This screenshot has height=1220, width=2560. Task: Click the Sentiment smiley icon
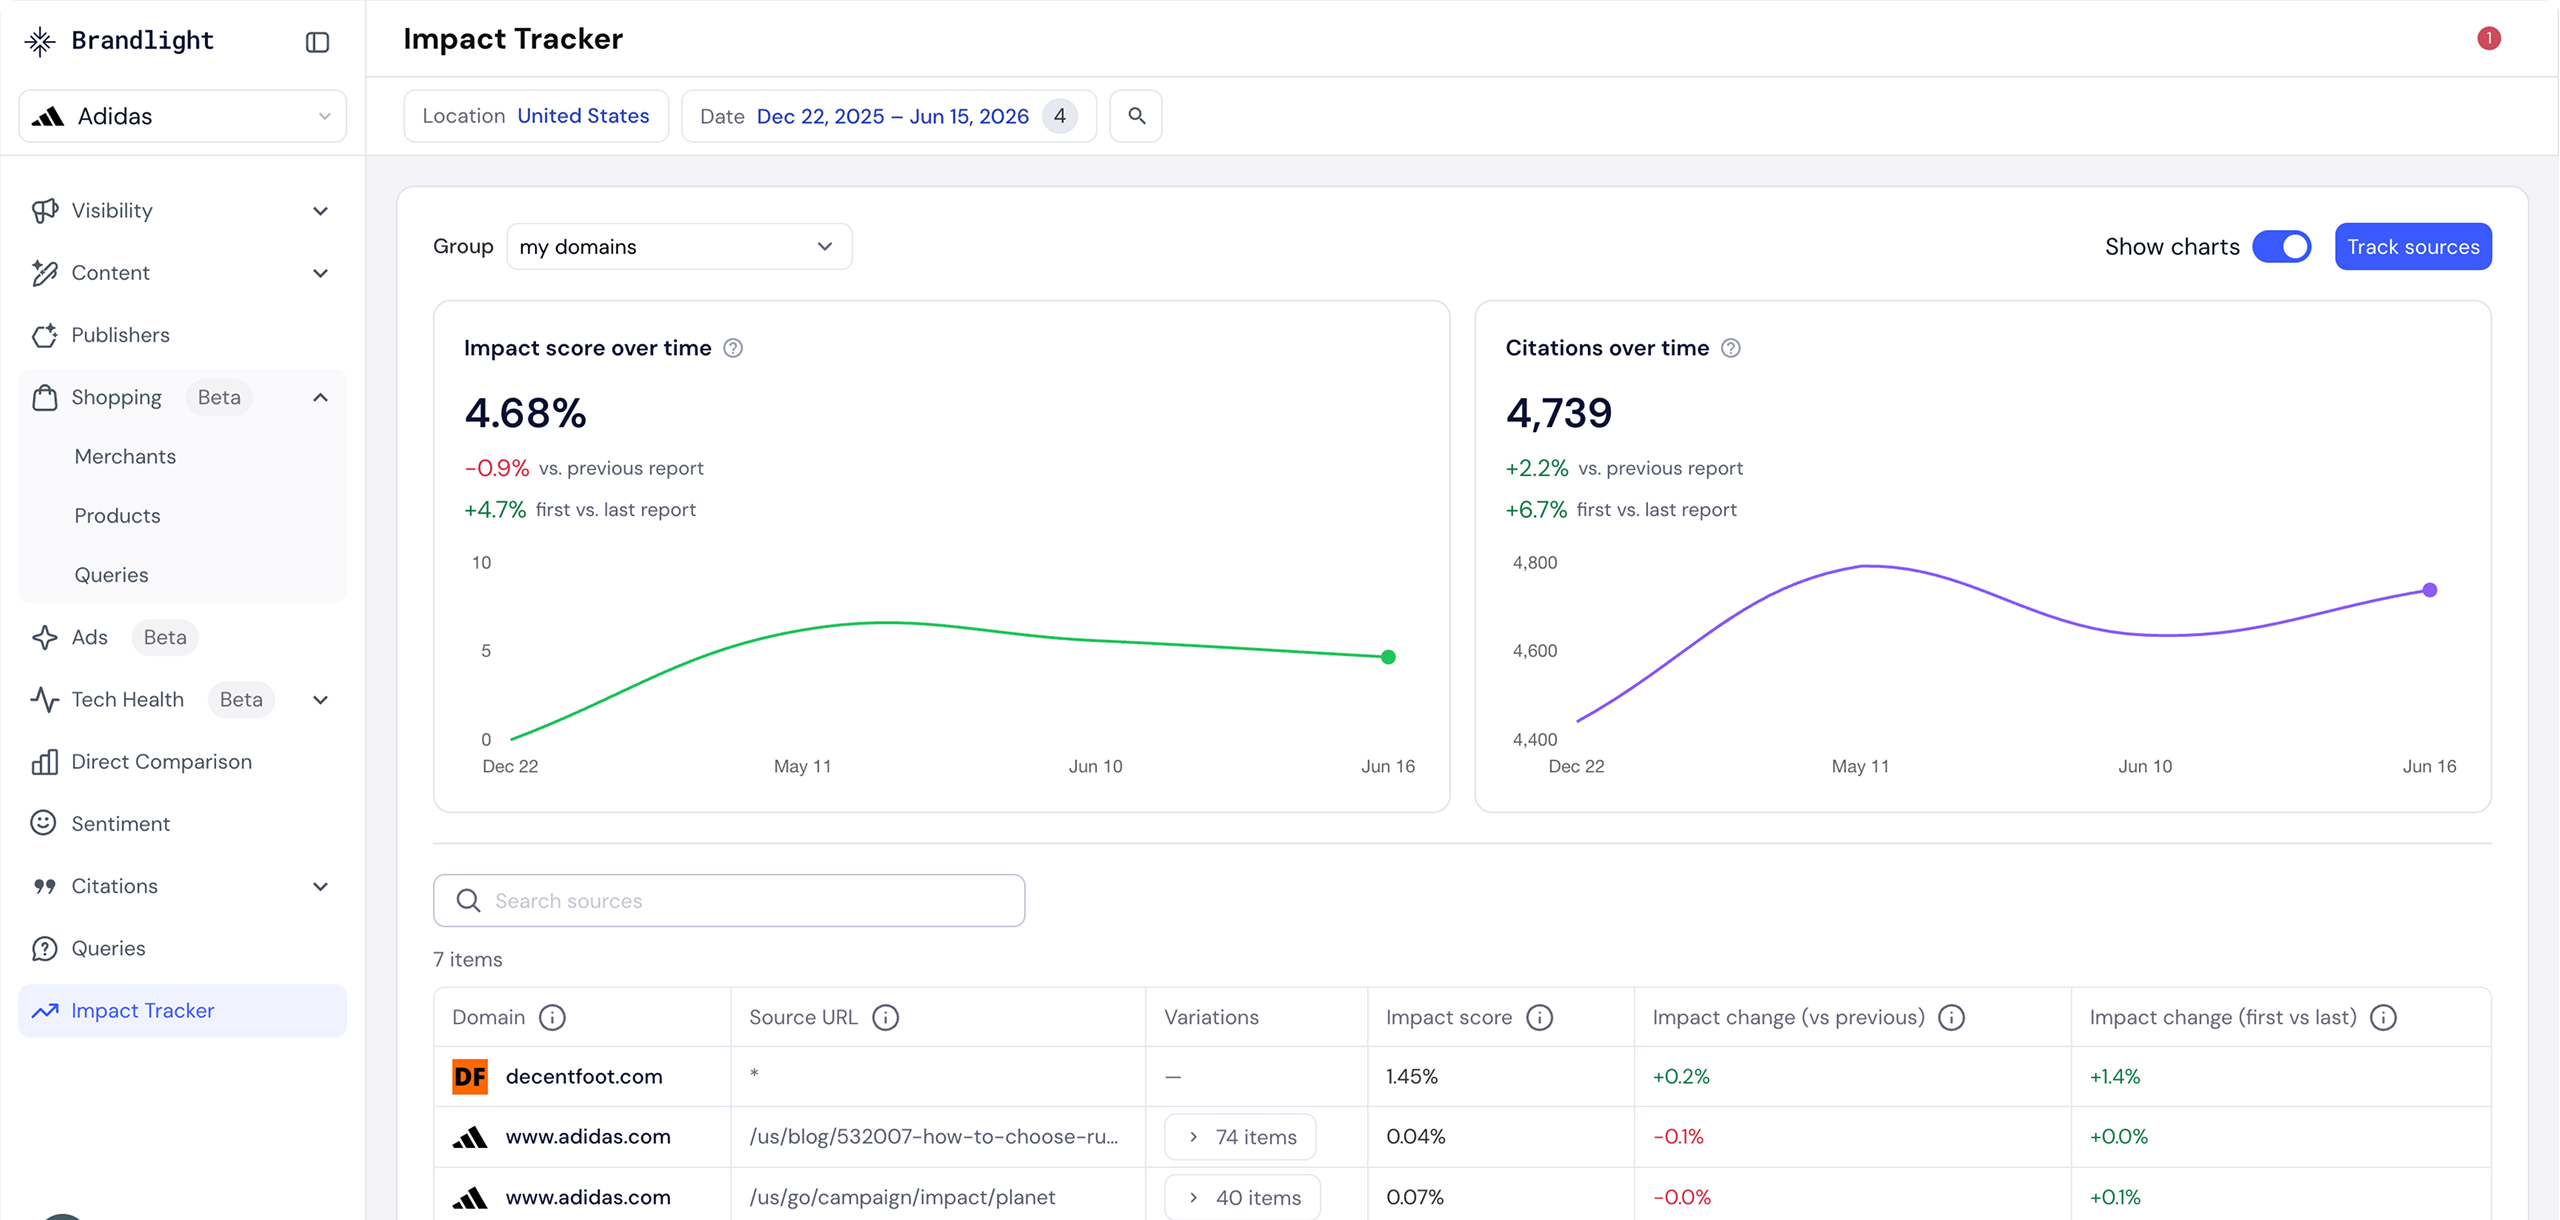[44, 823]
